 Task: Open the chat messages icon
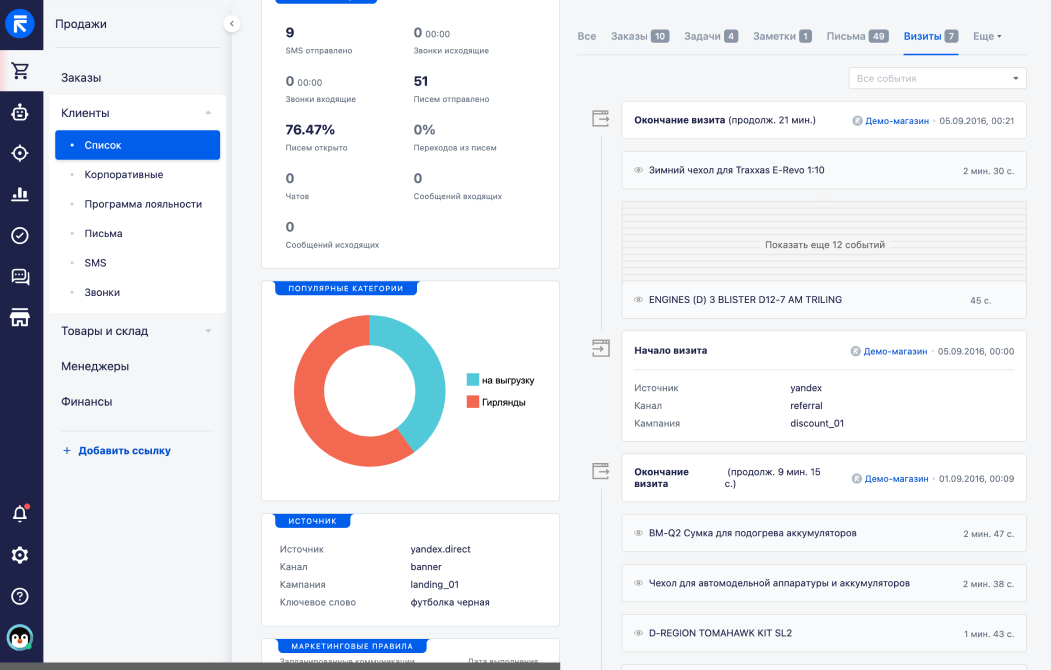[x=20, y=277]
